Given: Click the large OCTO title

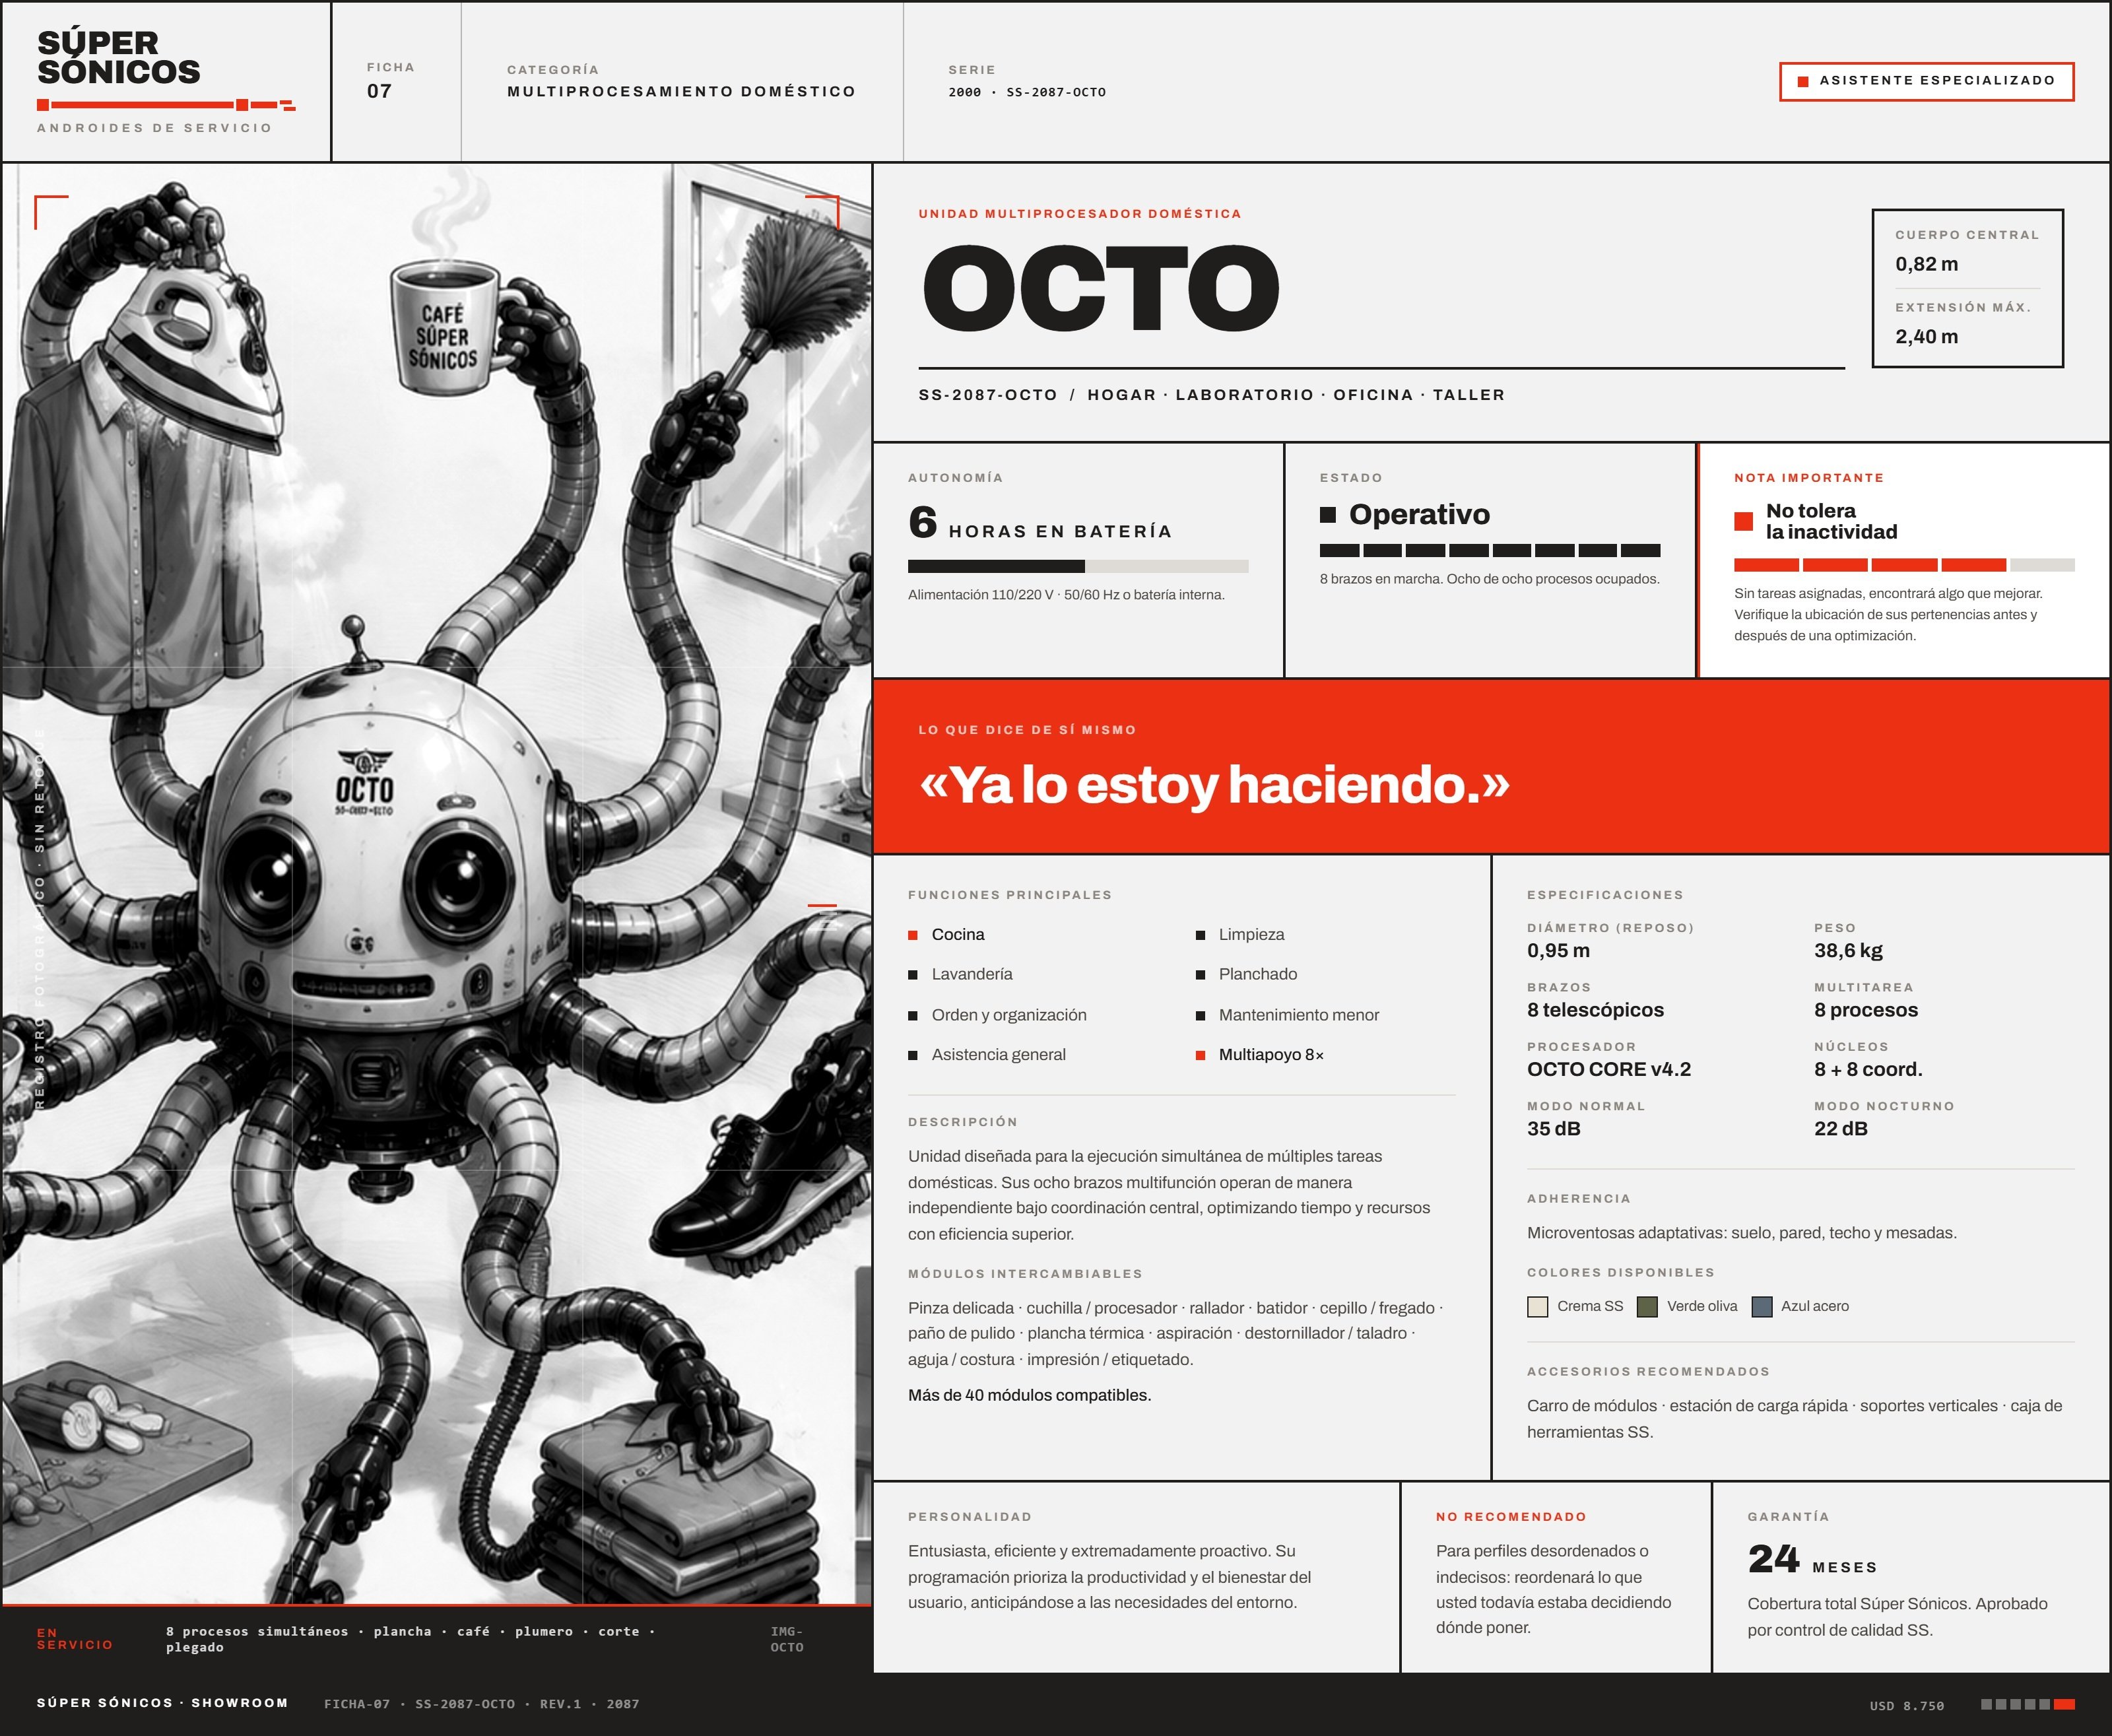Looking at the screenshot, I should coord(1100,288).
